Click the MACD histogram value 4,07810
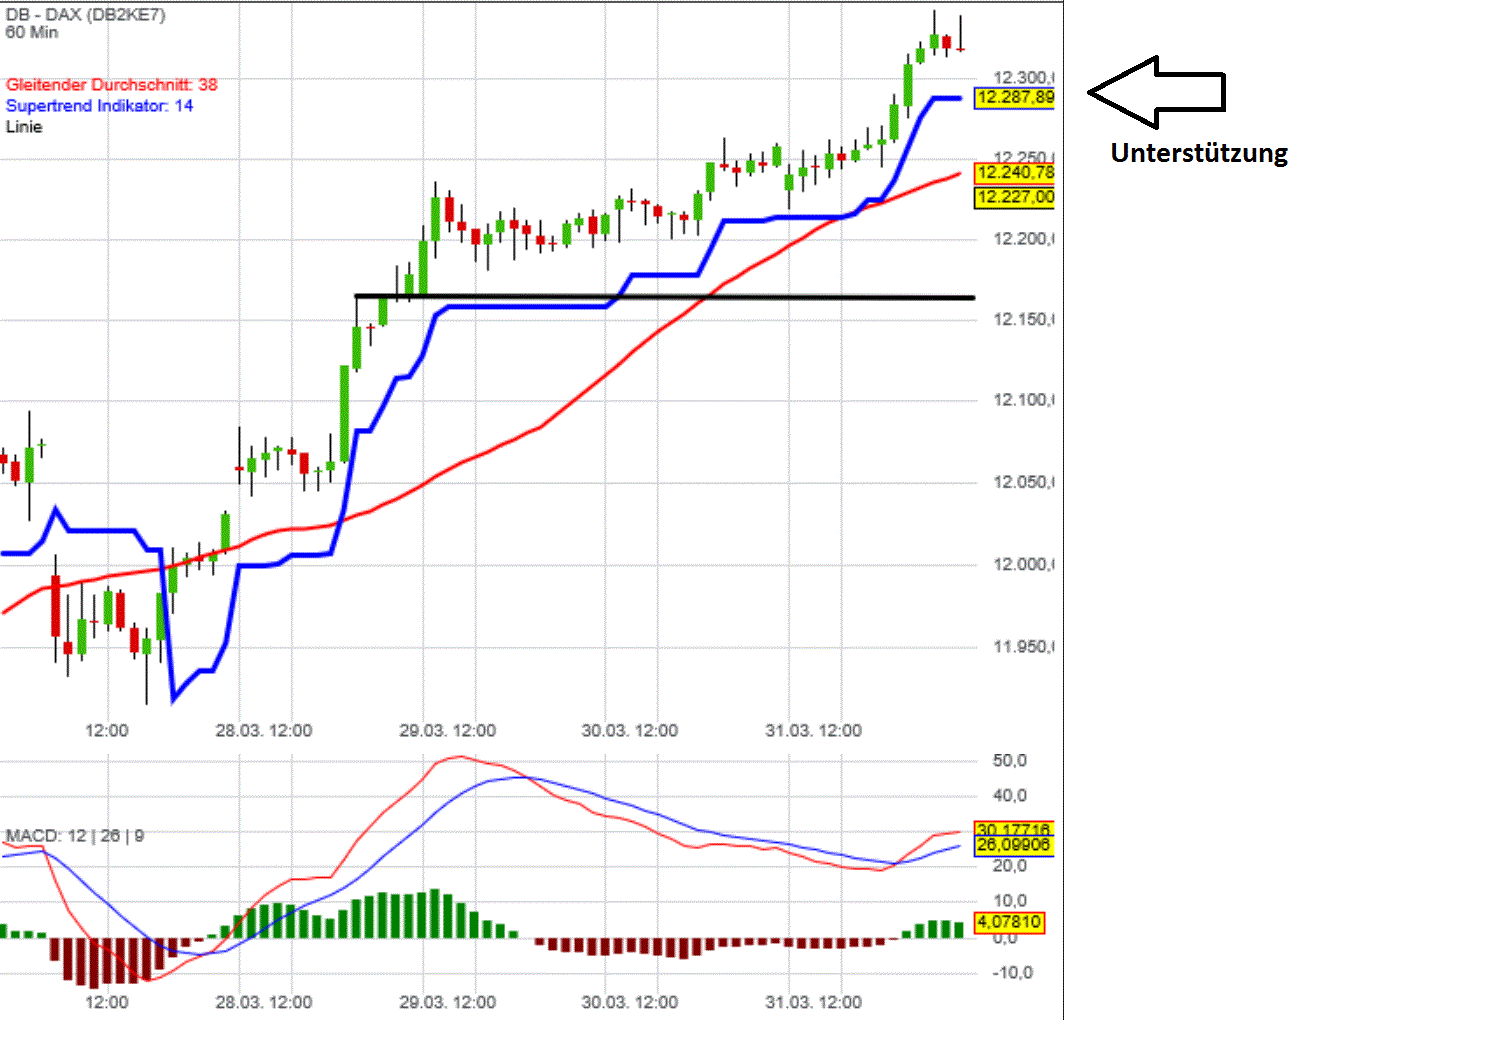This screenshot has width=1498, height=1043. (x=1009, y=923)
